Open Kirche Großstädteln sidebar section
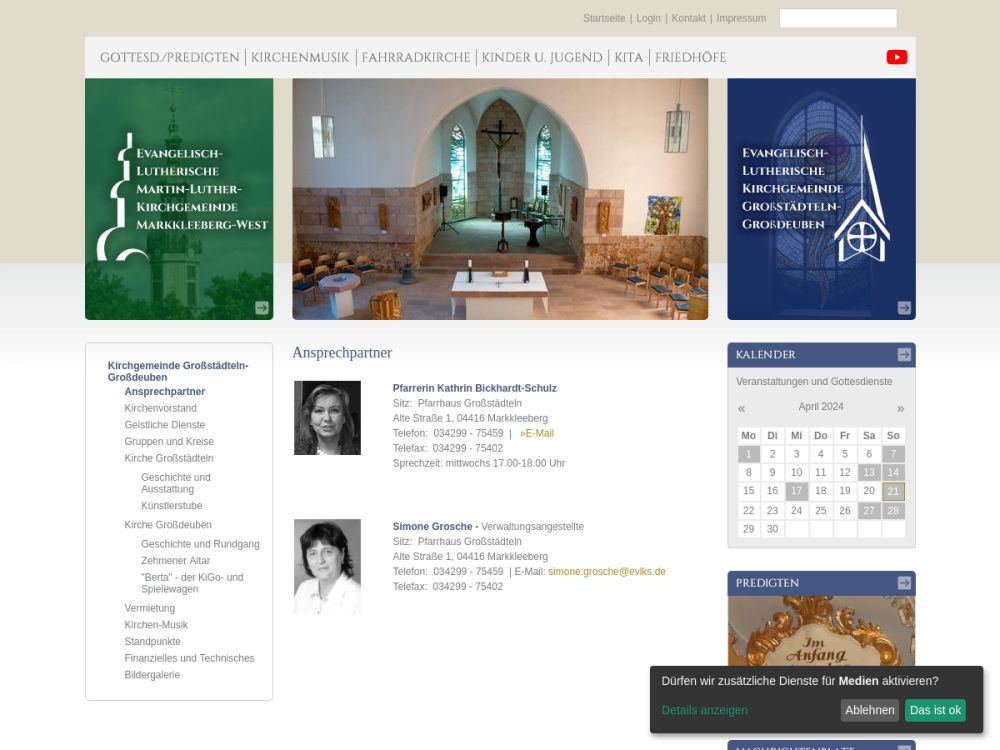This screenshot has width=1000, height=750. tap(168, 458)
